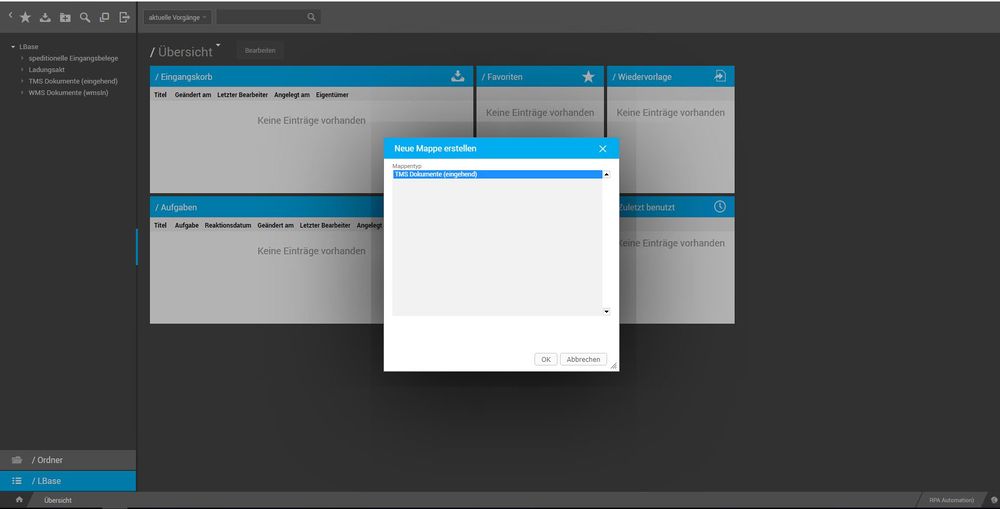Image resolution: width=1000 pixels, height=509 pixels.
Task: Click the new folder plus toolbar icon
Action: coord(65,18)
